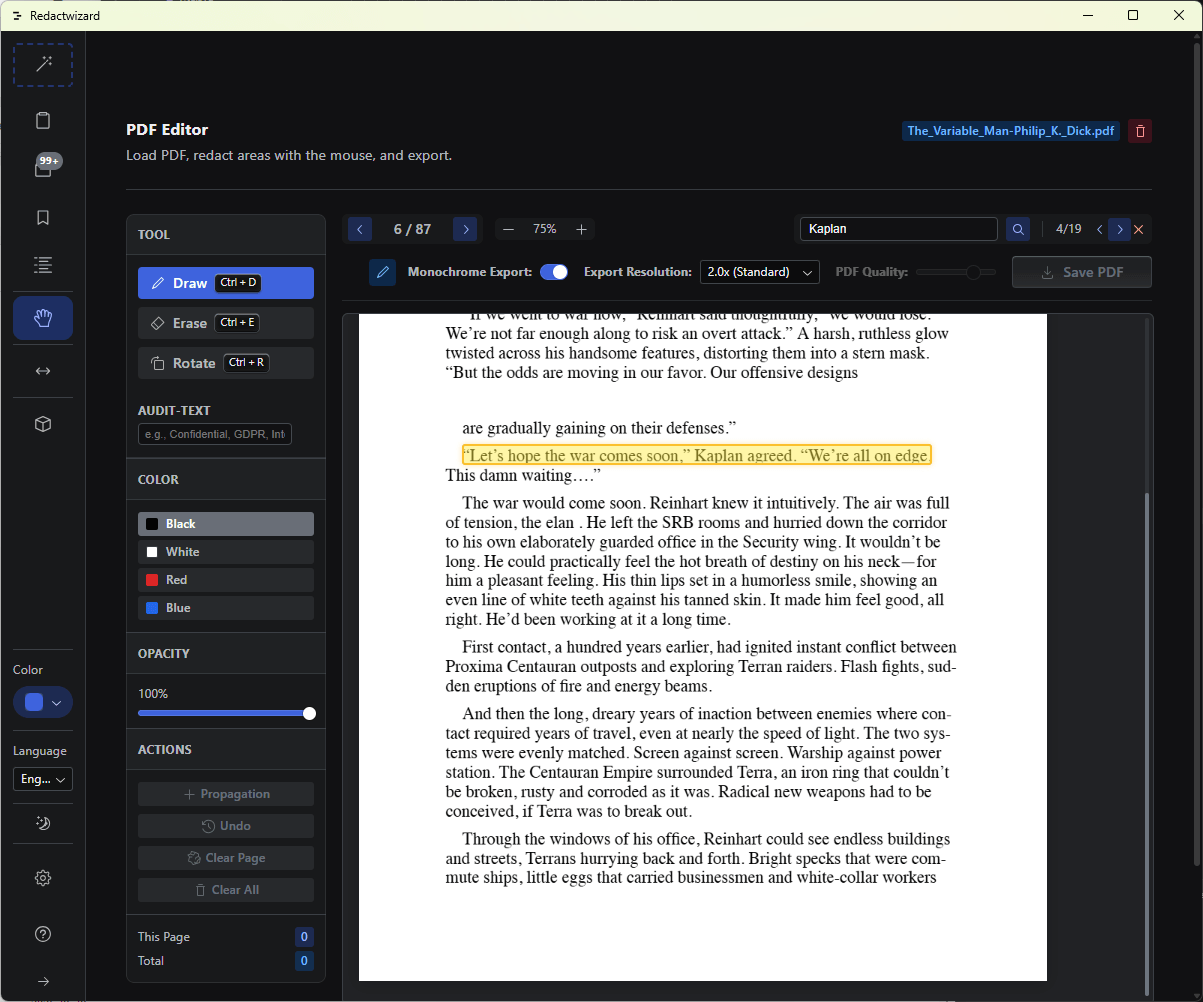The image size is (1203, 1002).
Task: Adjust the Opacity slider
Action: 226,713
